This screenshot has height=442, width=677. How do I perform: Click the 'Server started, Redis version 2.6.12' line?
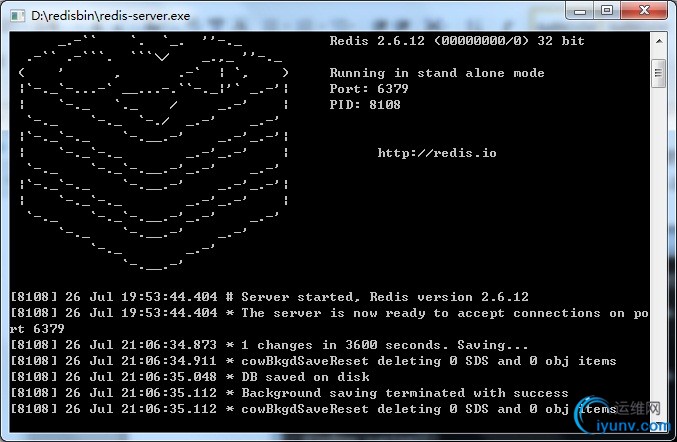[269, 297]
